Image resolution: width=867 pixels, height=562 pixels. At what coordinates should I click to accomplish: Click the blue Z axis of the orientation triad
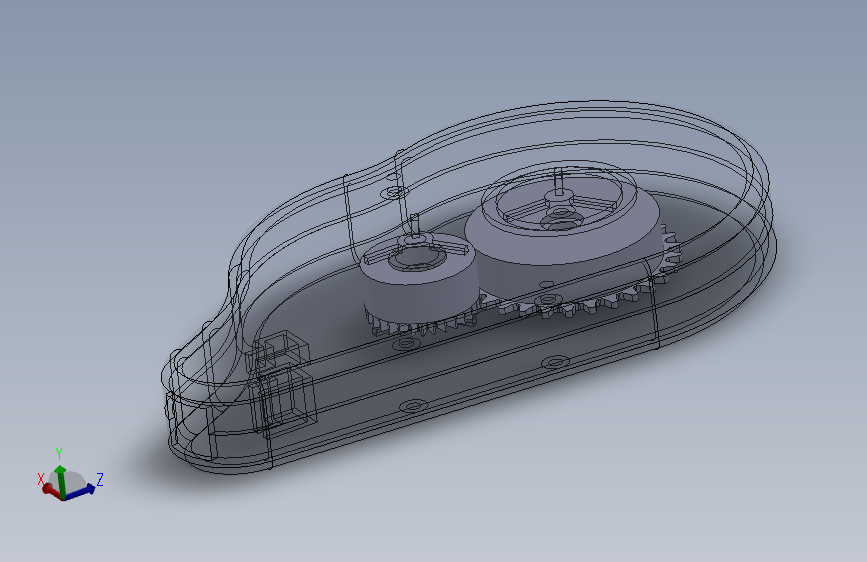81,491
